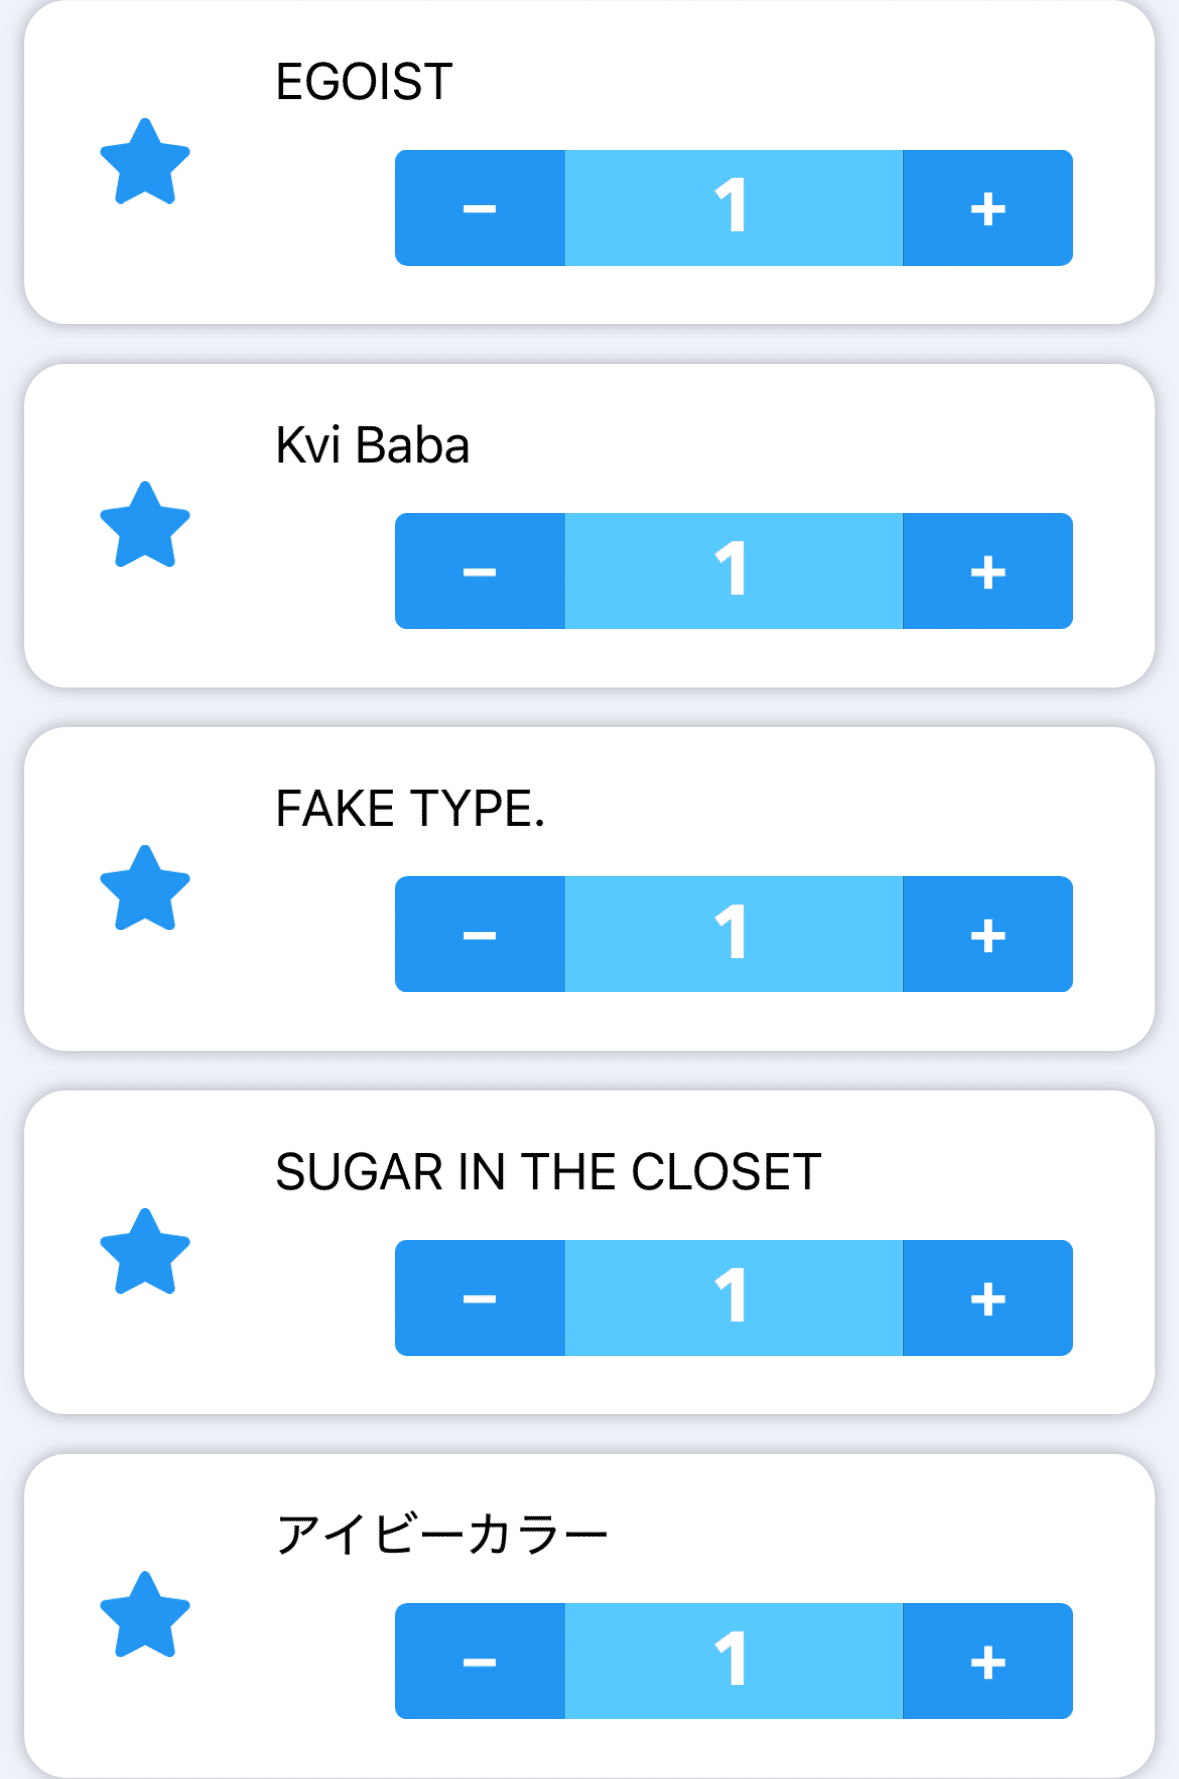Toggle the favorite star for Kvi Baba
The height and width of the screenshot is (1779, 1179).
pyautogui.click(x=145, y=525)
